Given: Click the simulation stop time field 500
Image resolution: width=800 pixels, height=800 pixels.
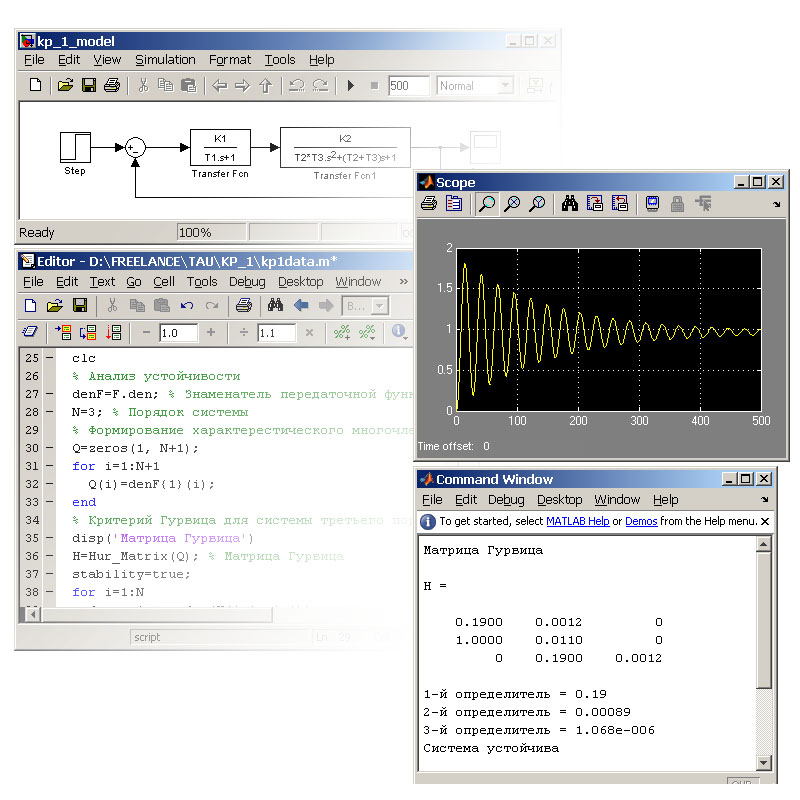Looking at the screenshot, I should click(x=408, y=86).
